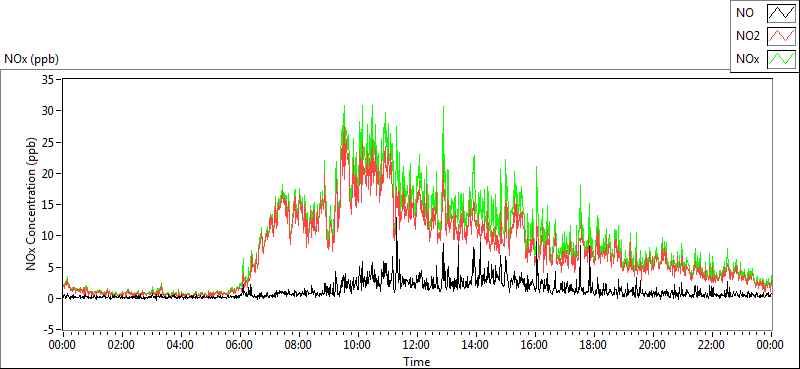Click the 12:00 time axis marker
Image resolution: width=800 pixels, height=369 pixels.
416,345
